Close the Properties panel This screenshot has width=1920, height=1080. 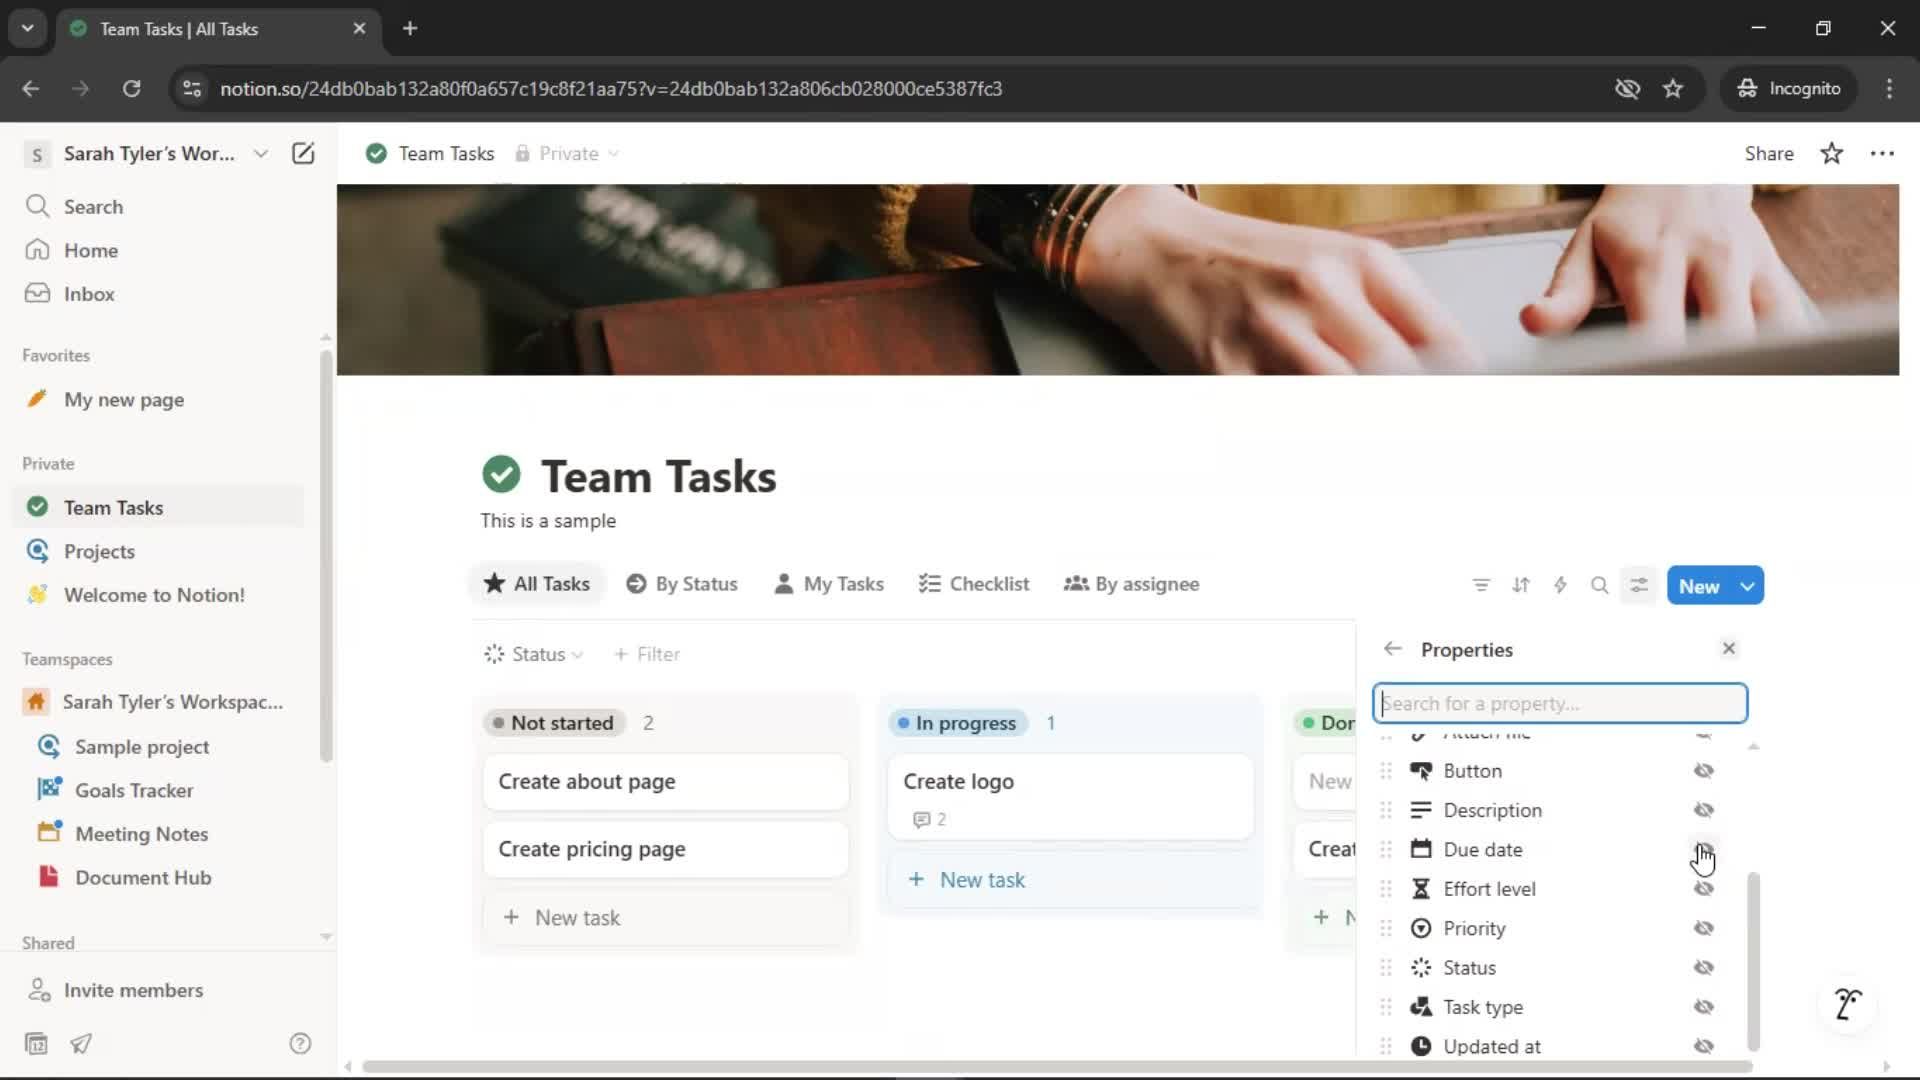(1729, 649)
